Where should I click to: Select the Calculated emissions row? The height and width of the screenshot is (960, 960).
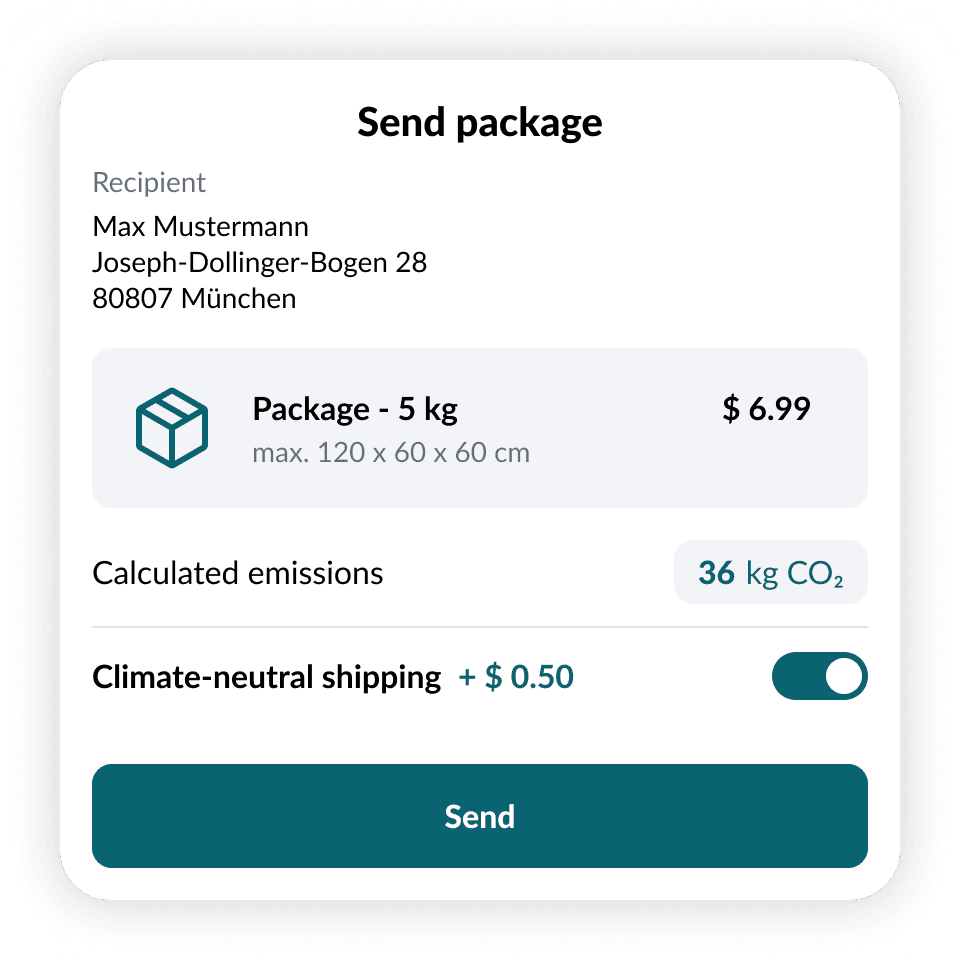237,572
